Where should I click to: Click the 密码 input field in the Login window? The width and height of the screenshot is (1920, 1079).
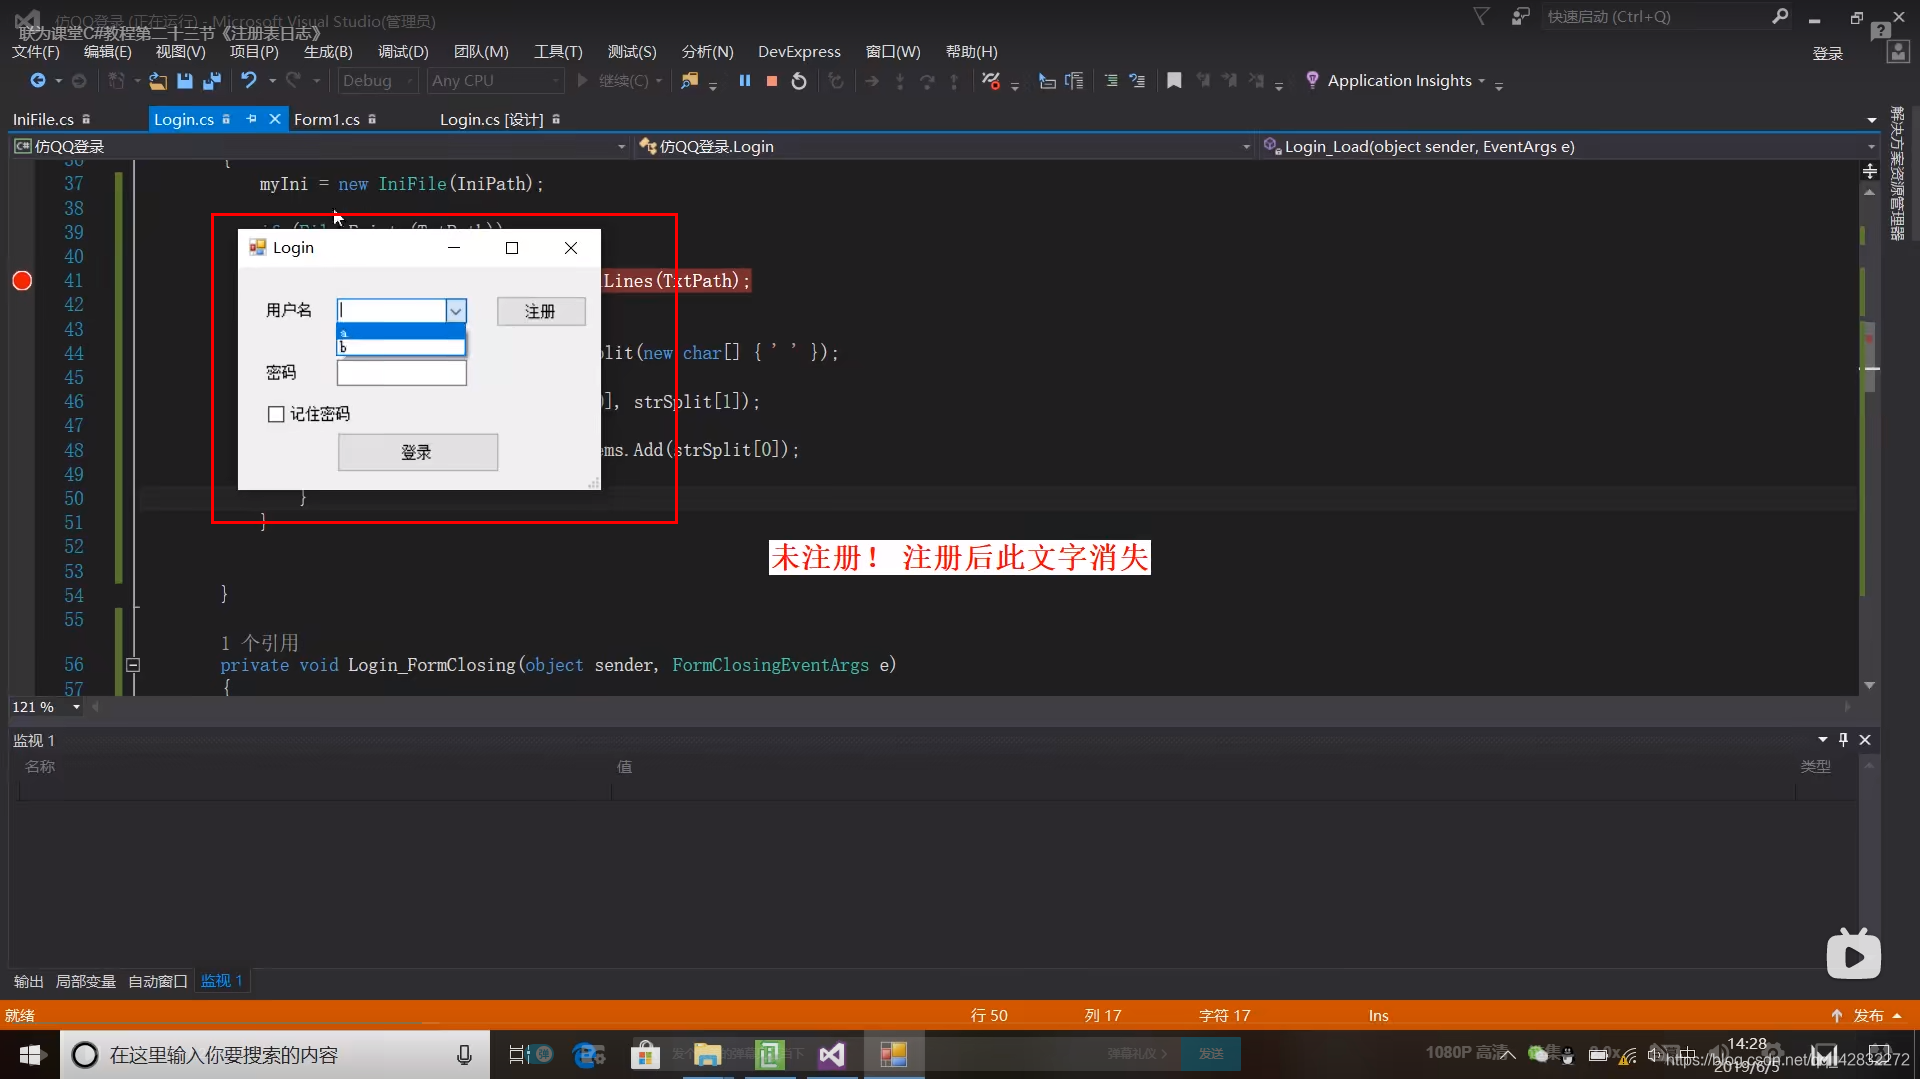tap(401, 373)
